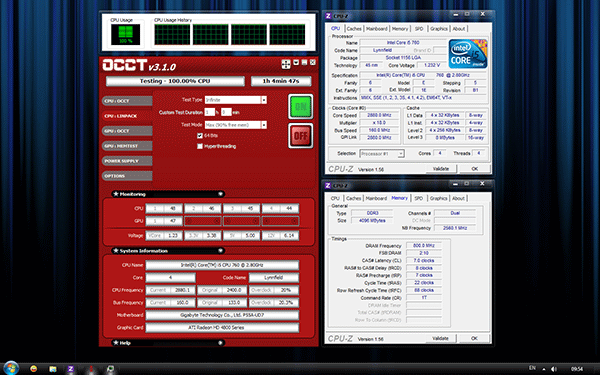The width and height of the screenshot is (600, 375).
Task: Open Mainboard tab in lower CPU-Z window
Action: [x=377, y=198]
